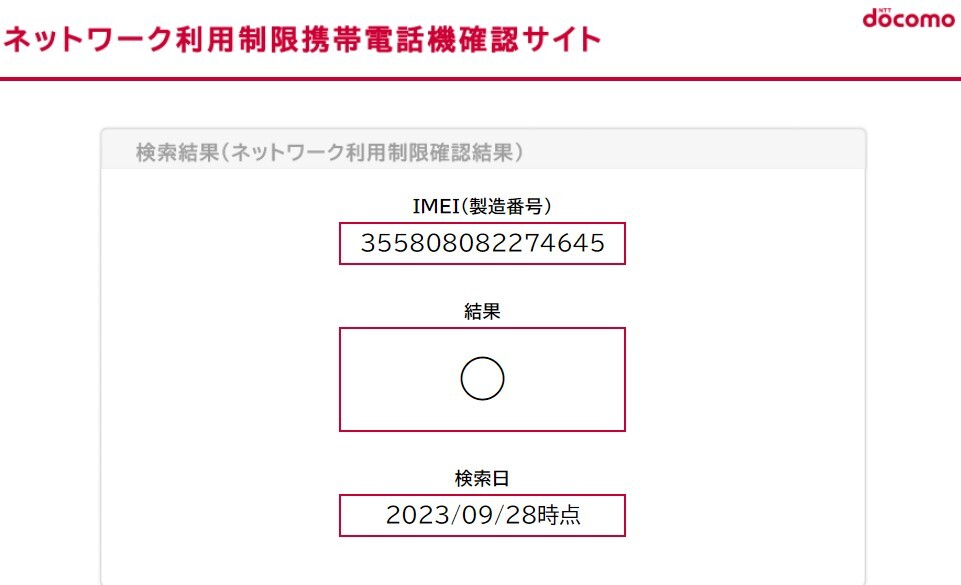Image resolution: width=961 pixels, height=585 pixels.
Task: Click the red divider line under the title
Action: (x=480, y=78)
